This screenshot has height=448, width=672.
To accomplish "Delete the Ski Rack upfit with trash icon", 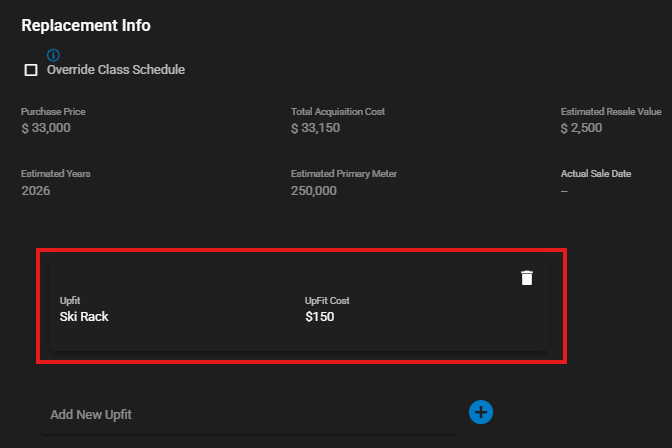I will coord(527,278).
